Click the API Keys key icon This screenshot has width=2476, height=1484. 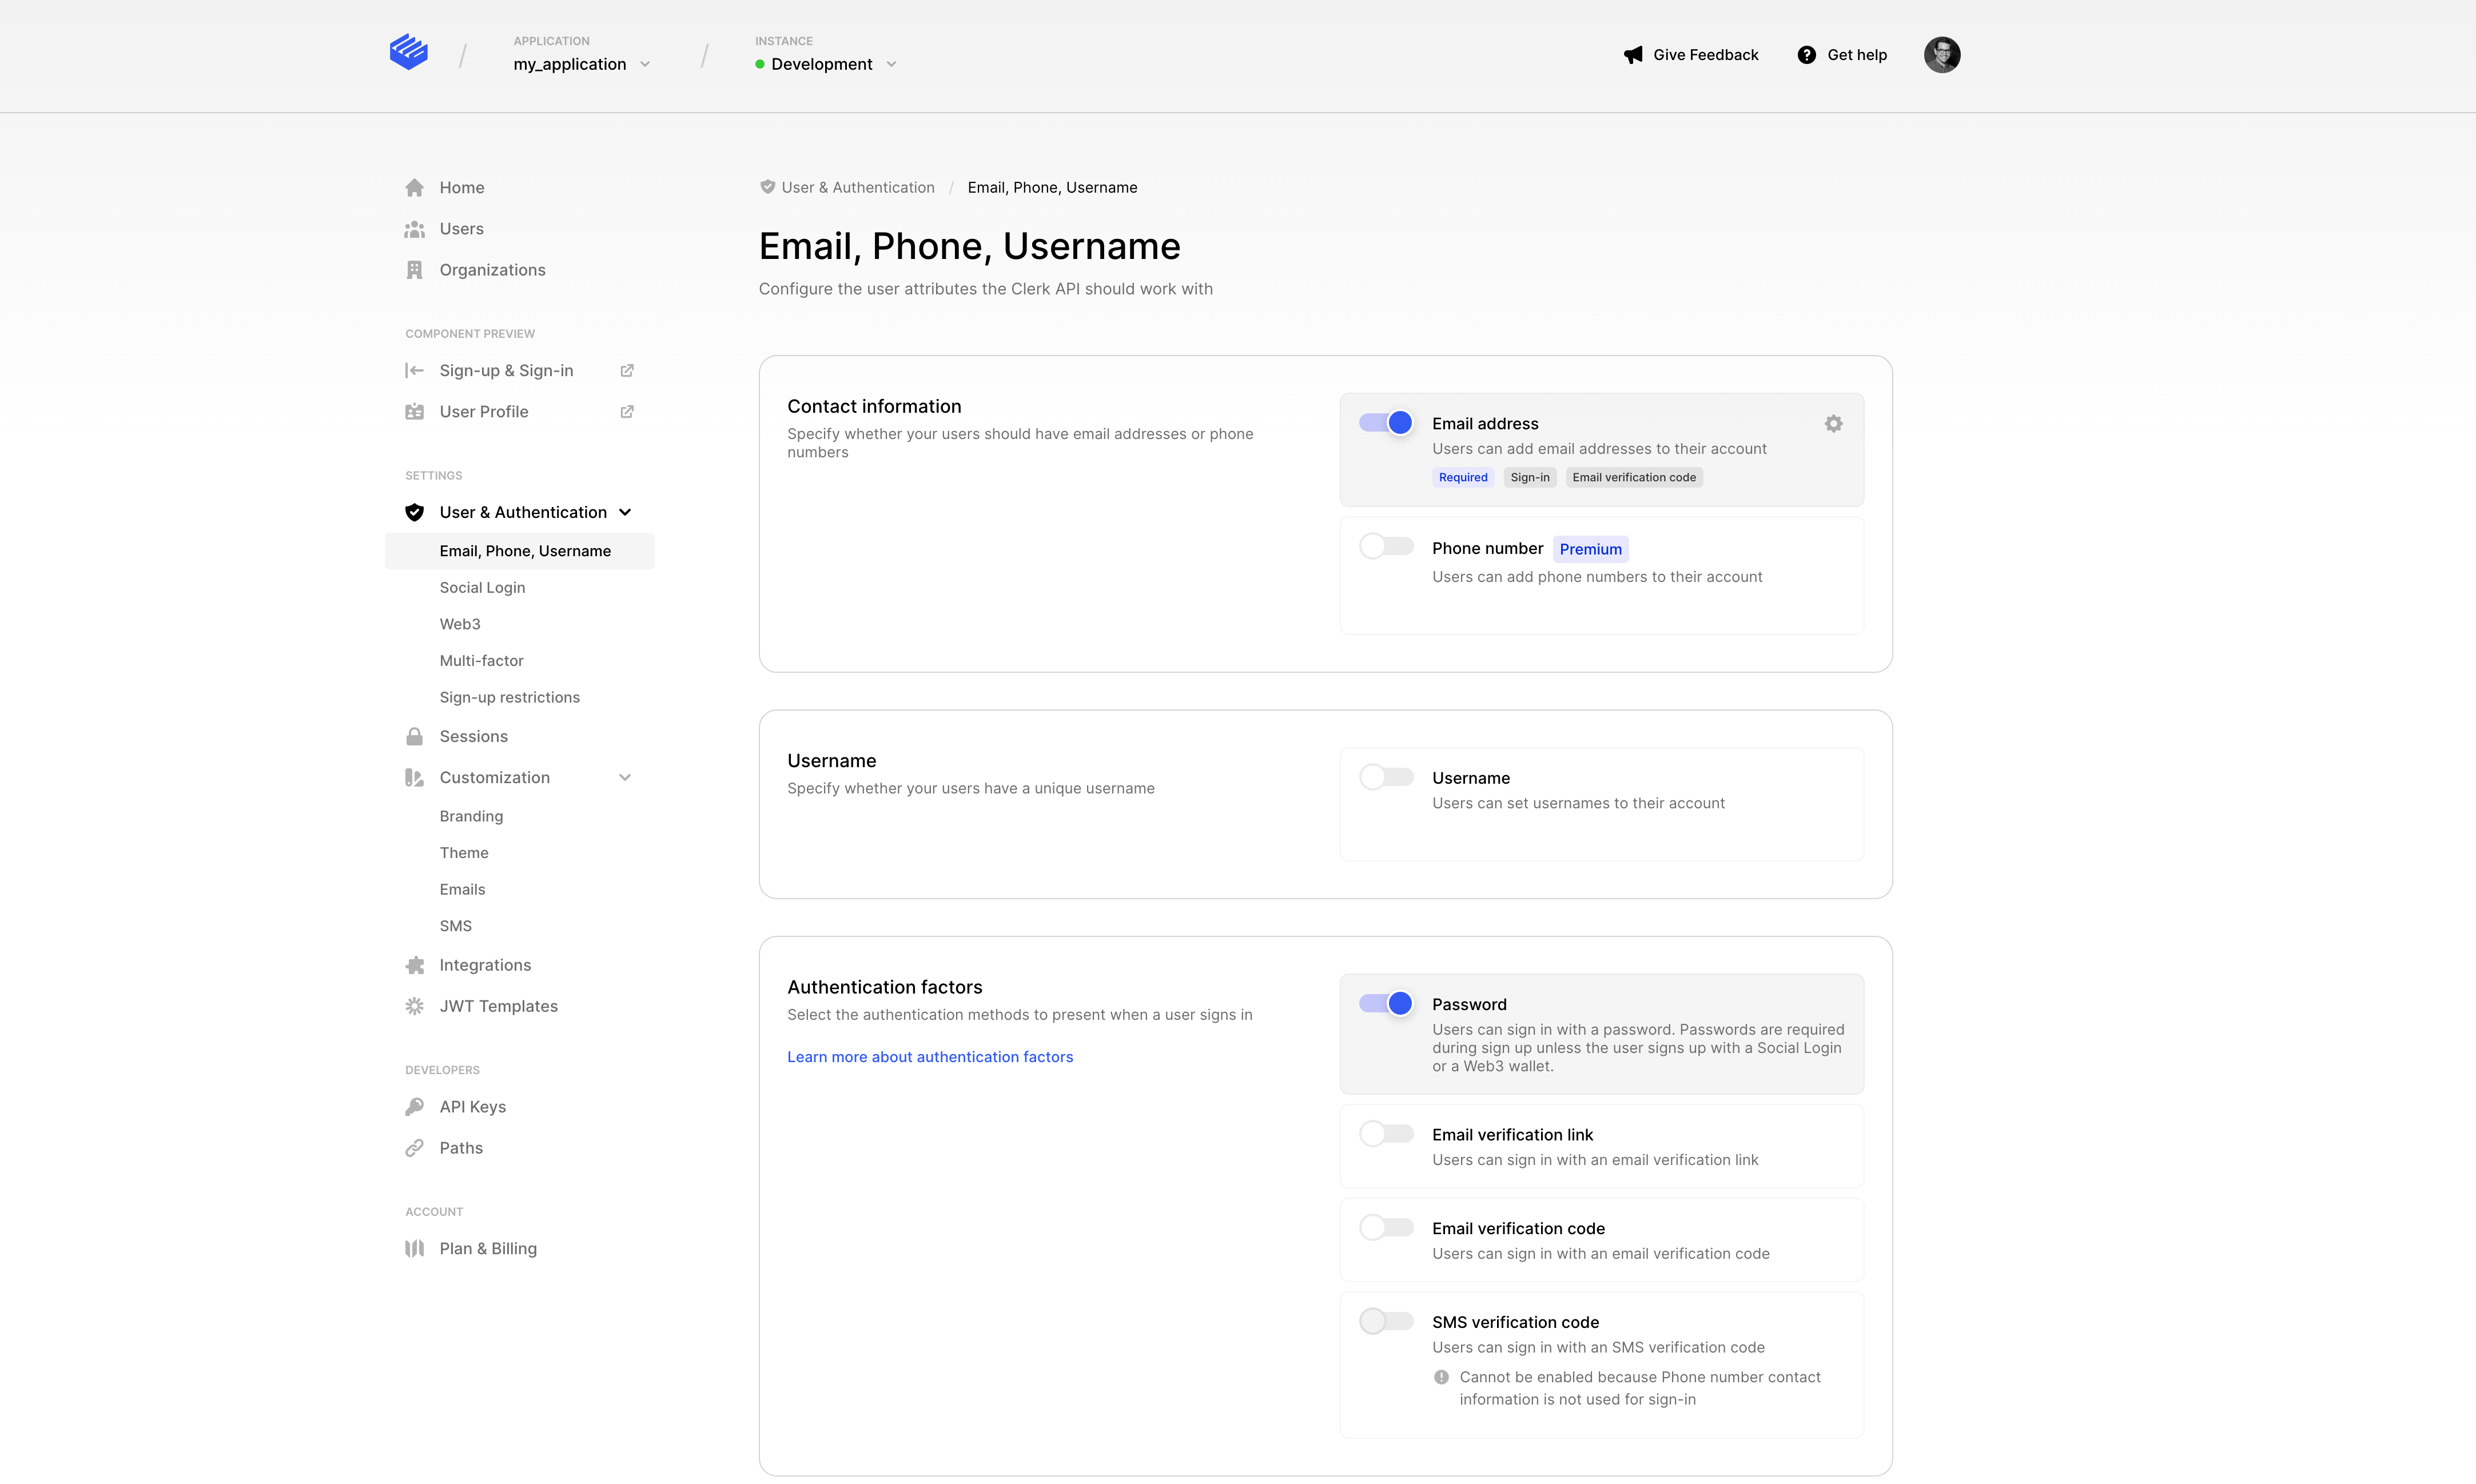pyautogui.click(x=414, y=1107)
